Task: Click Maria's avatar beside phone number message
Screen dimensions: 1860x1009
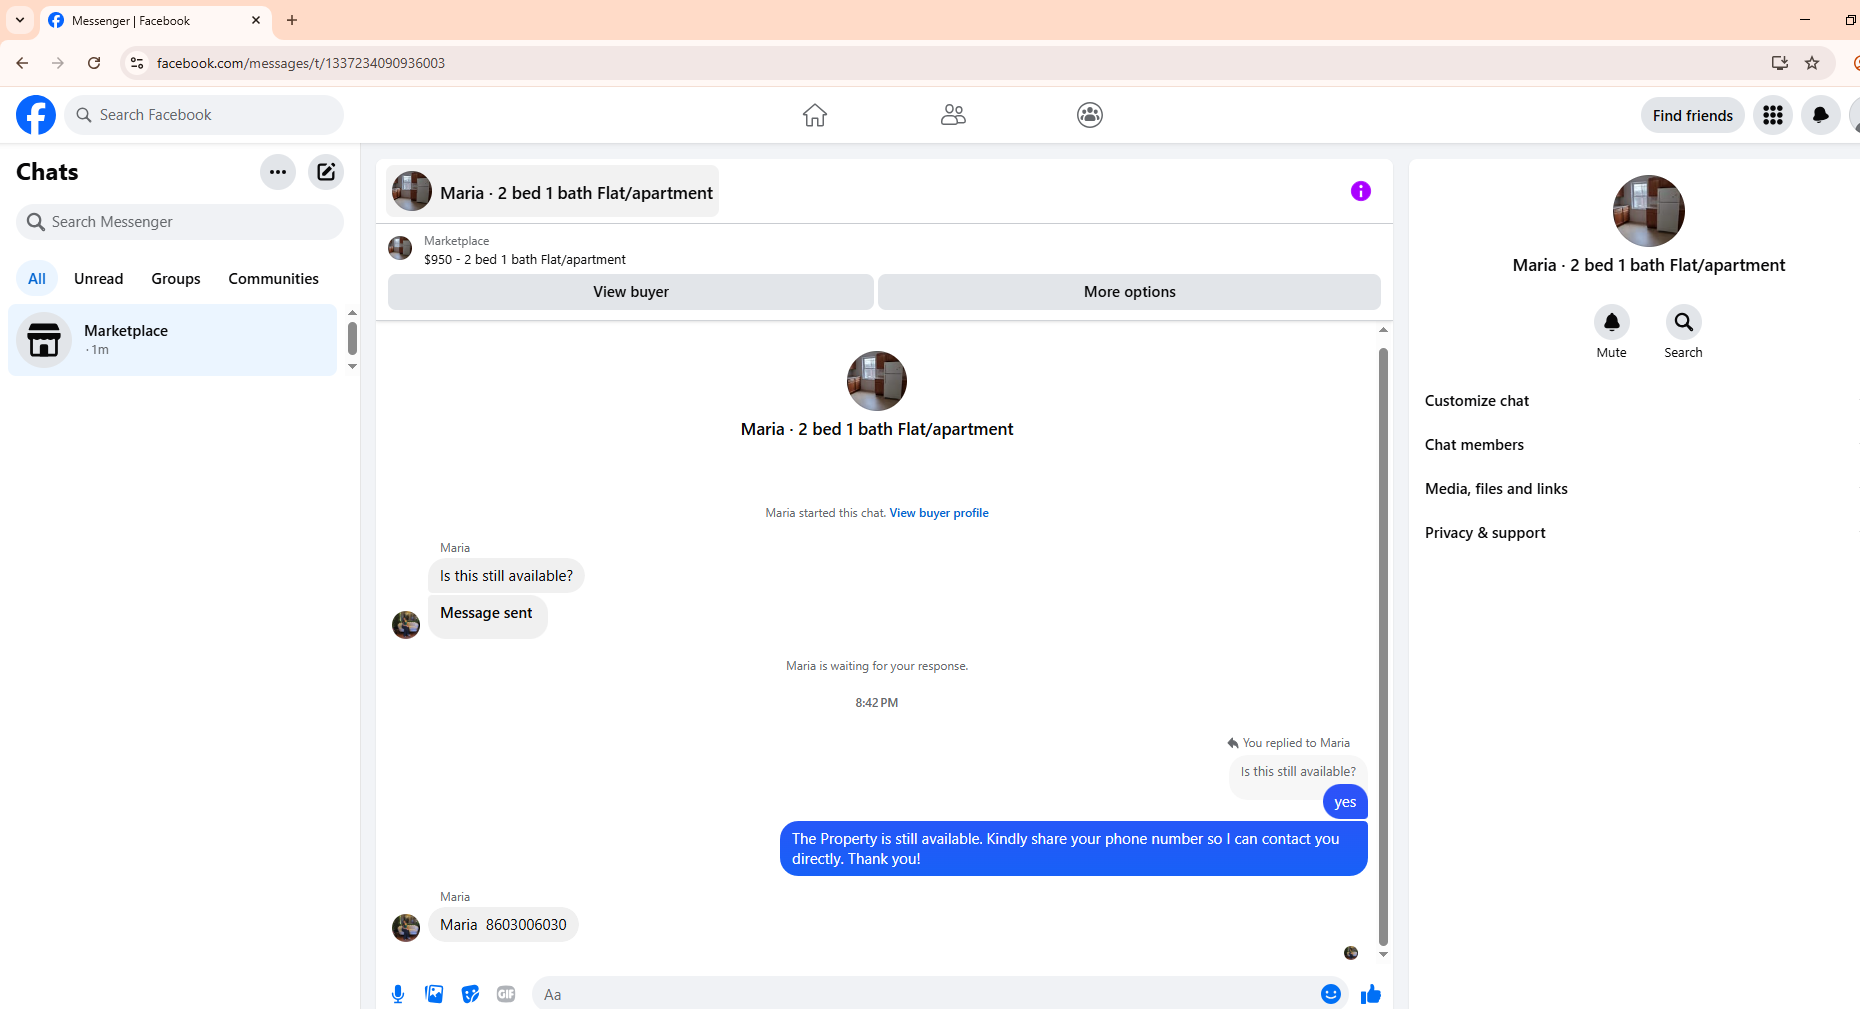Action: pyautogui.click(x=406, y=928)
